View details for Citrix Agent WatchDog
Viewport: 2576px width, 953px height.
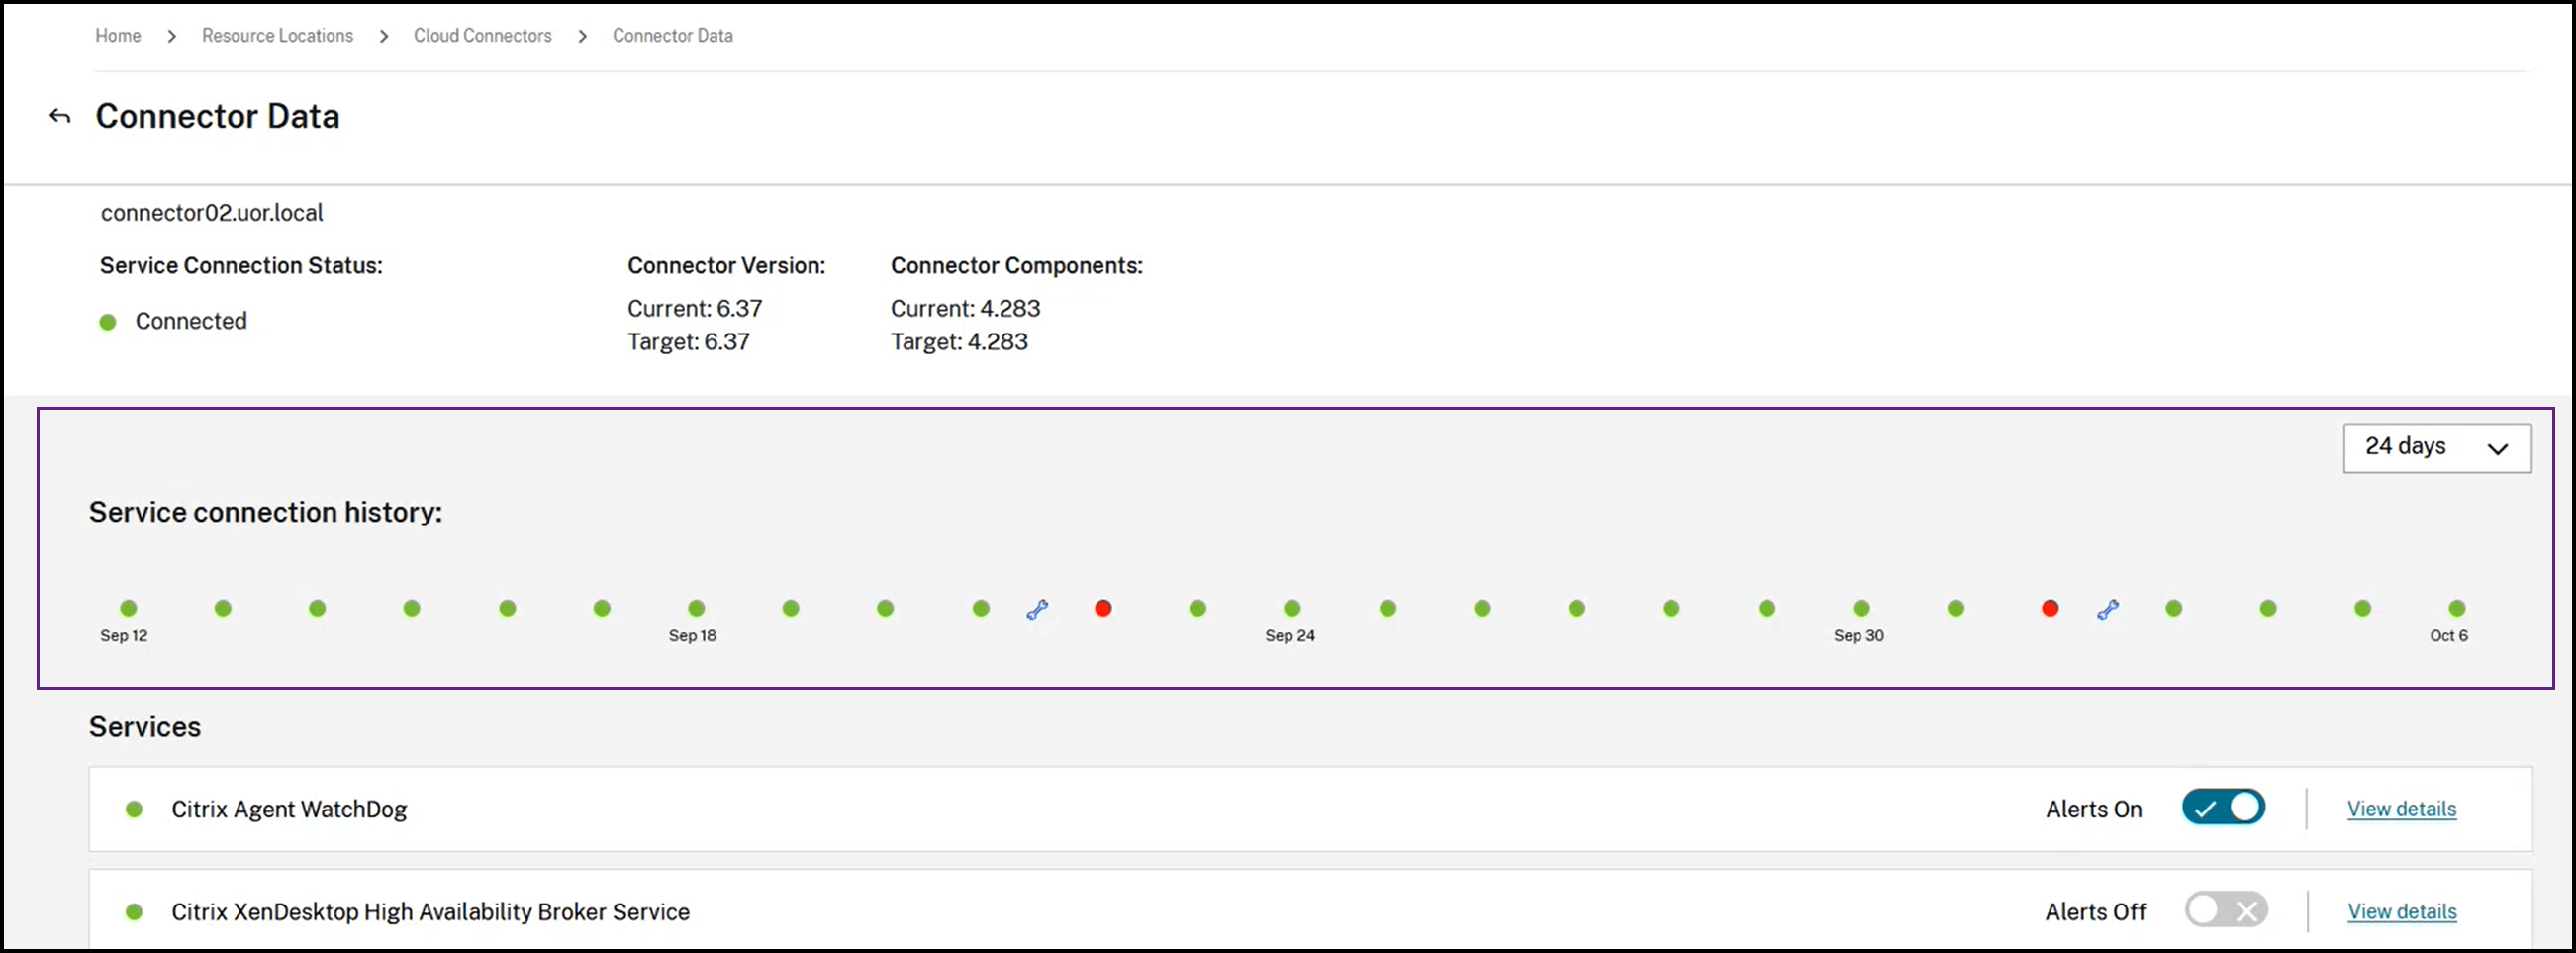click(x=2401, y=809)
